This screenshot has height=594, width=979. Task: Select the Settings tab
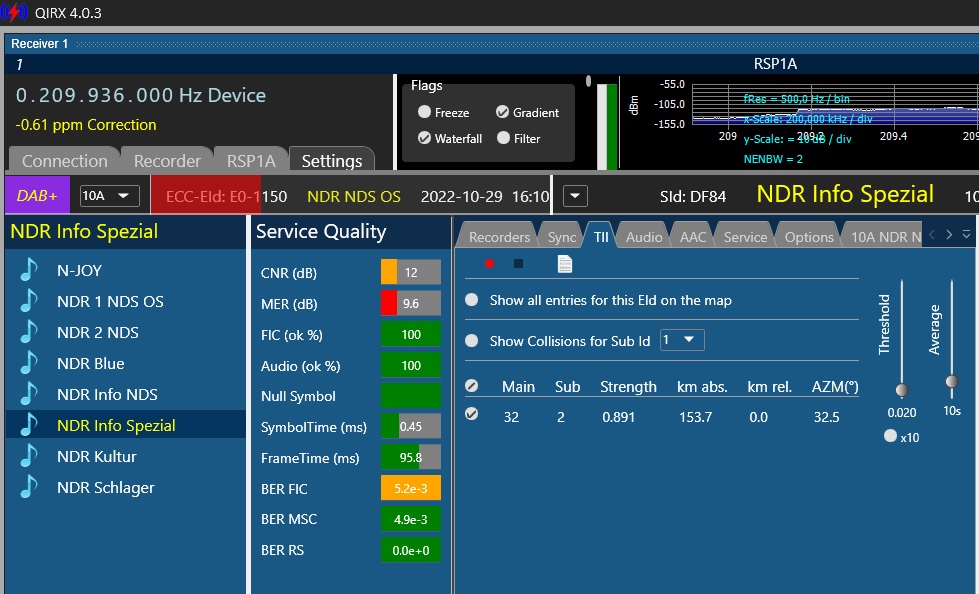332,161
